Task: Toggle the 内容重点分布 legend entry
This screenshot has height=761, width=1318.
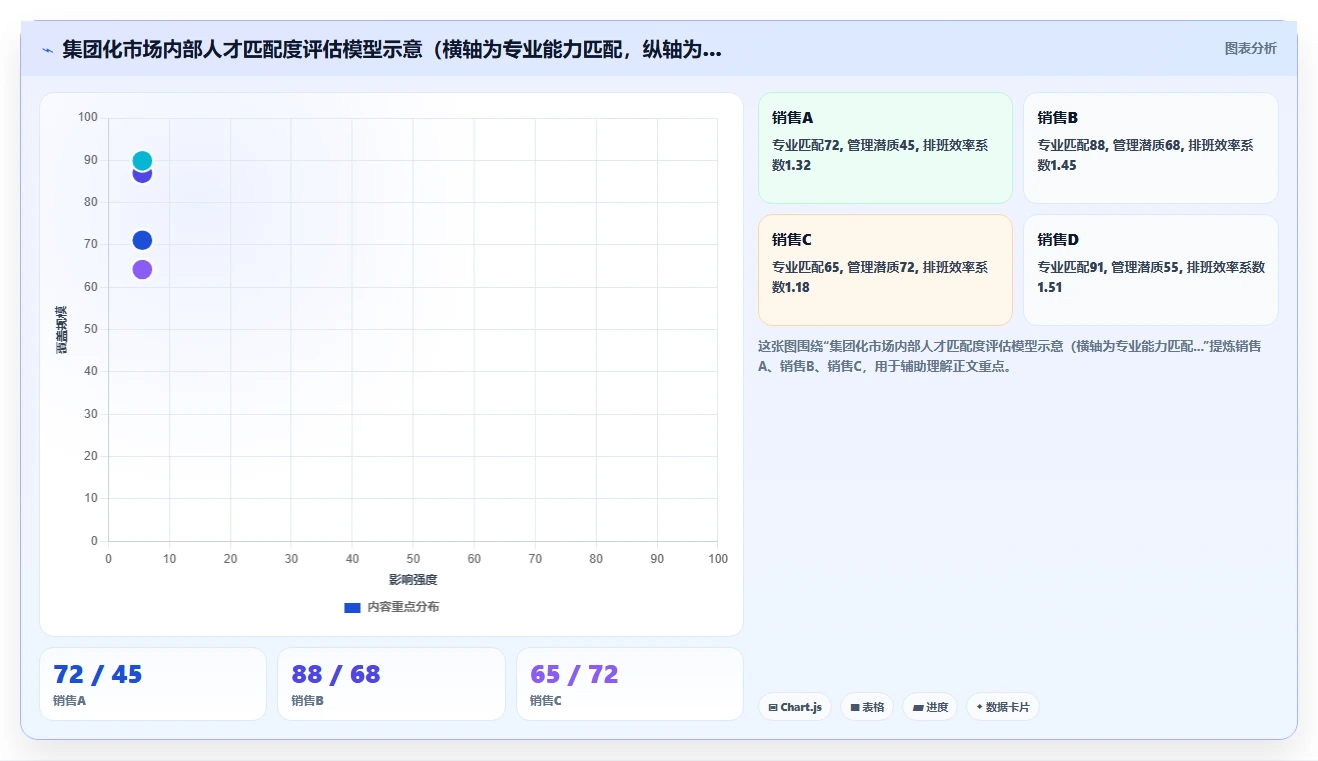Action: [391, 607]
